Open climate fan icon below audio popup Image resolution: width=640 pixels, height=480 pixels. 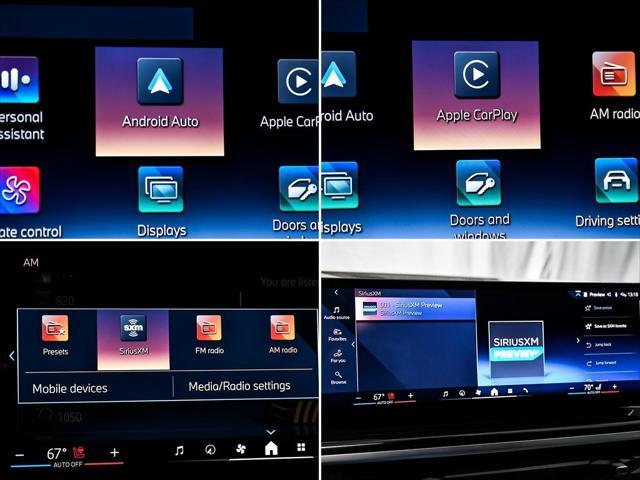click(x=241, y=449)
